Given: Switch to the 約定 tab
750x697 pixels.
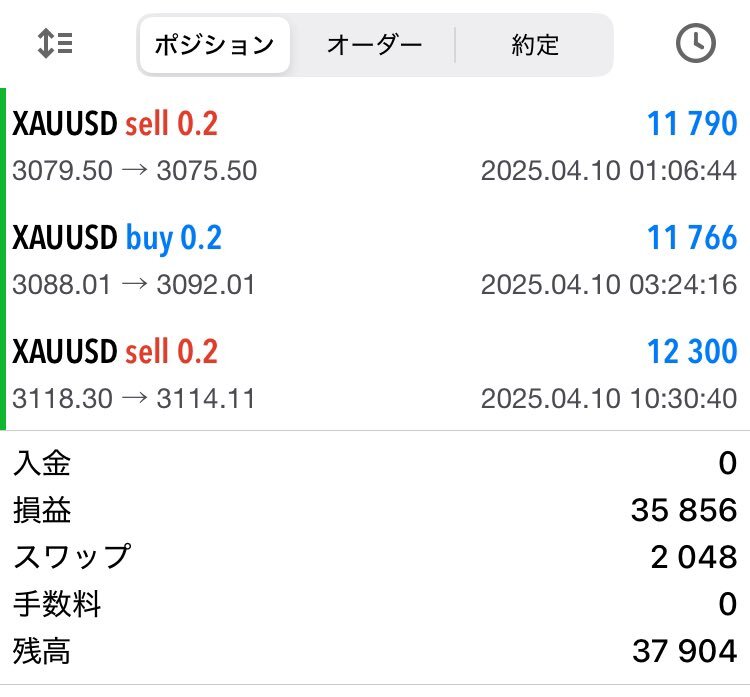Looking at the screenshot, I should [534, 45].
